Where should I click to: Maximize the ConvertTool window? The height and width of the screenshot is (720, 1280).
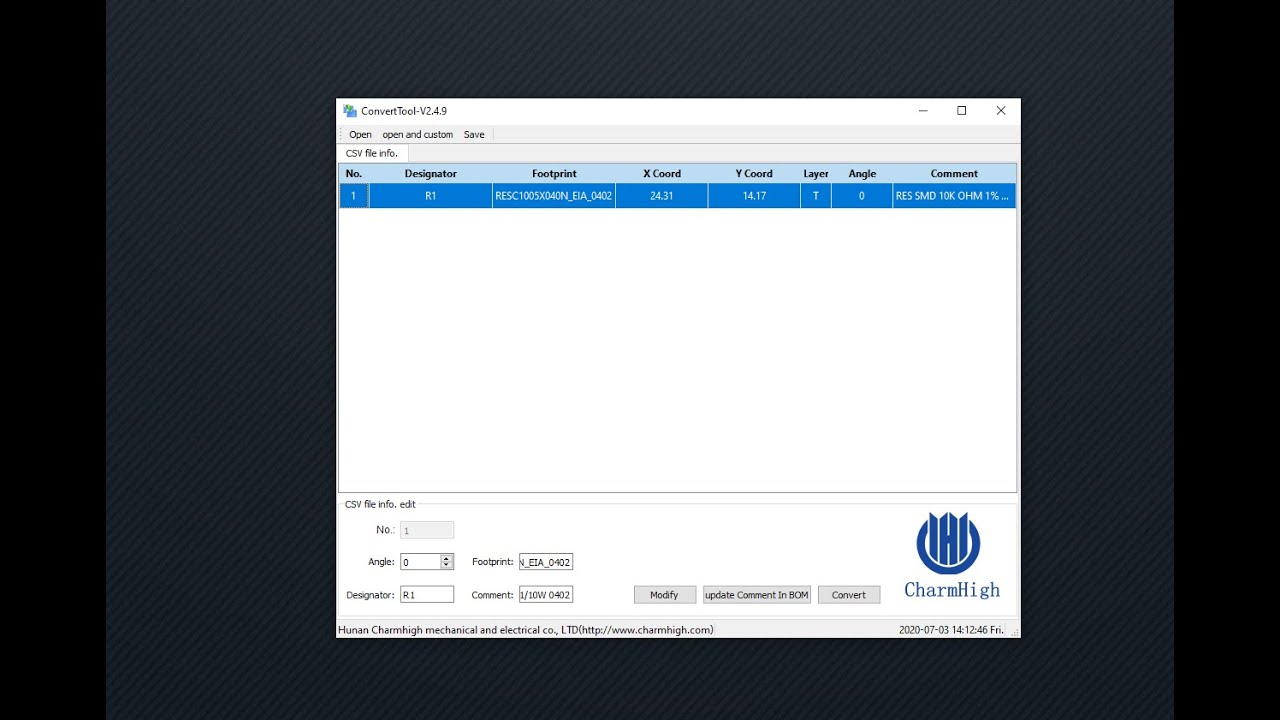coord(962,111)
